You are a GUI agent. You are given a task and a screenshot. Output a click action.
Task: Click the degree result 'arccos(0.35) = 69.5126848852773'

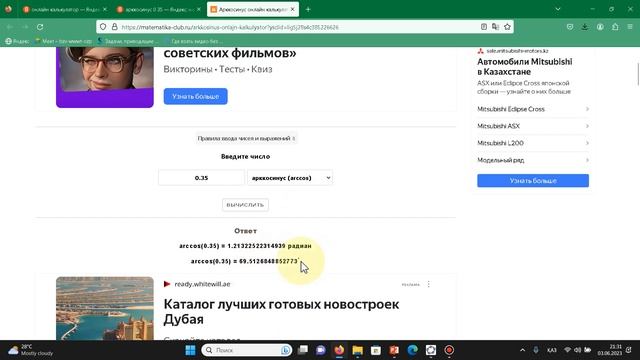(245, 261)
